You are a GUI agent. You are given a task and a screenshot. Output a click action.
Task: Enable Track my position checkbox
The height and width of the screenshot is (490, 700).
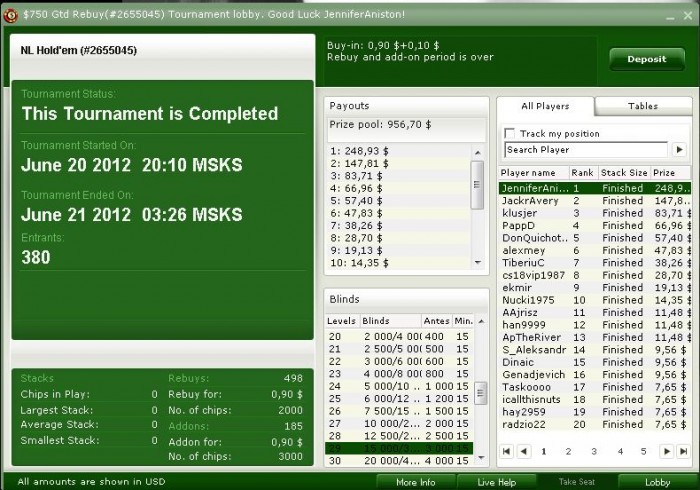(509, 133)
